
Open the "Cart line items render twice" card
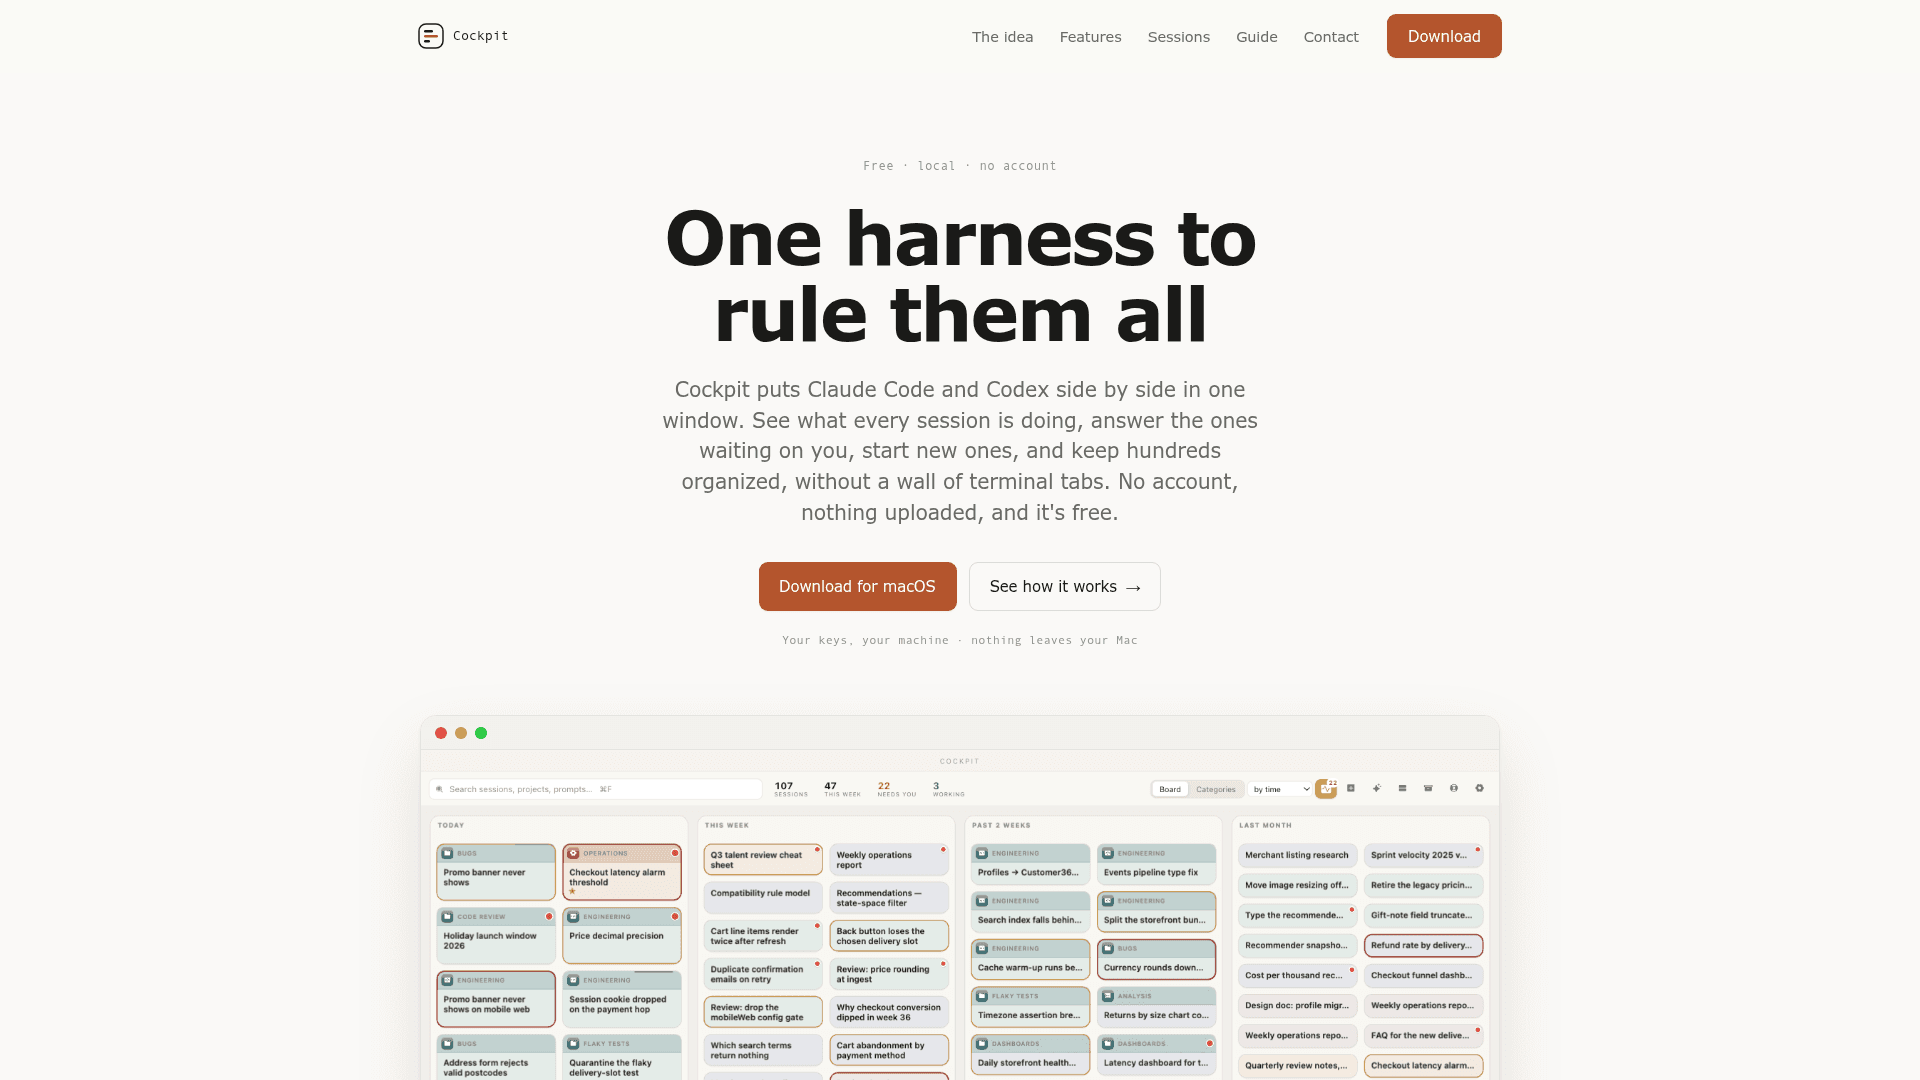pos(763,936)
